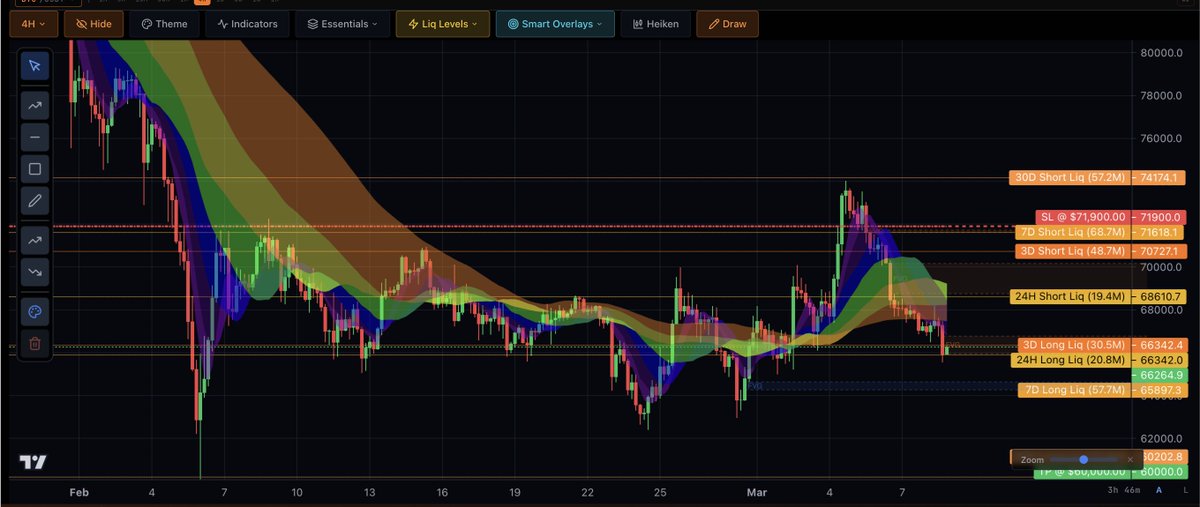Click the 3D Long Liq (30.5M) label
1200x507 pixels.
point(1073,344)
